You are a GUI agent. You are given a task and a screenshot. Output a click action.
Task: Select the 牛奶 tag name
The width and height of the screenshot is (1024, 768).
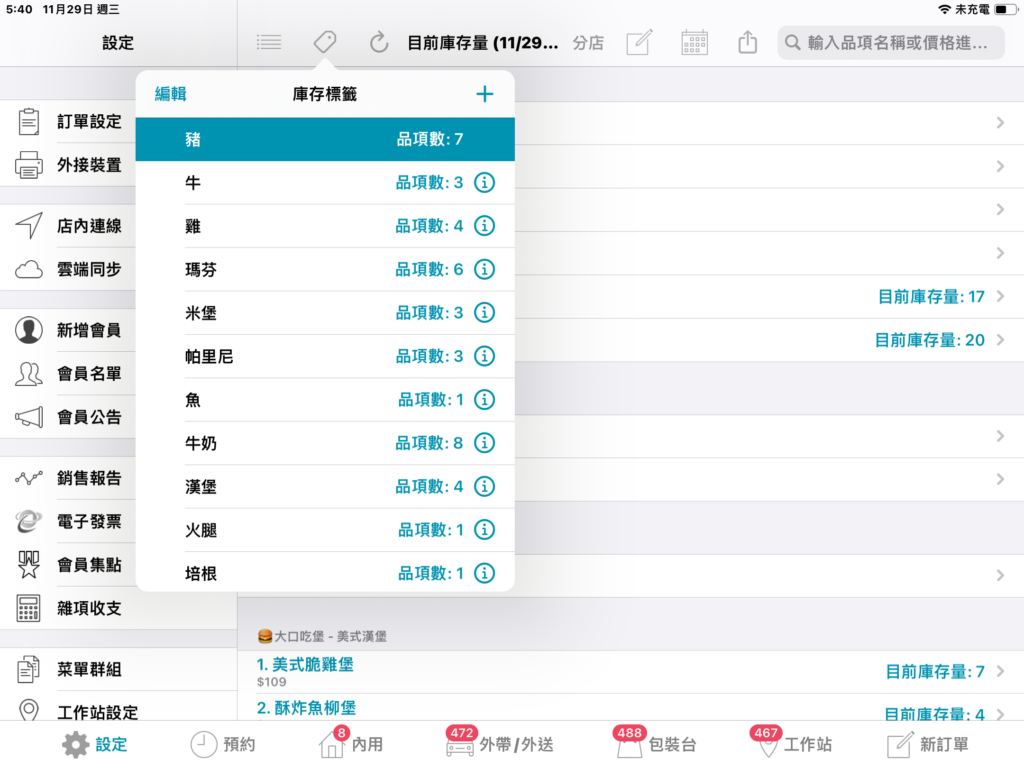pyautogui.click(x=200, y=443)
